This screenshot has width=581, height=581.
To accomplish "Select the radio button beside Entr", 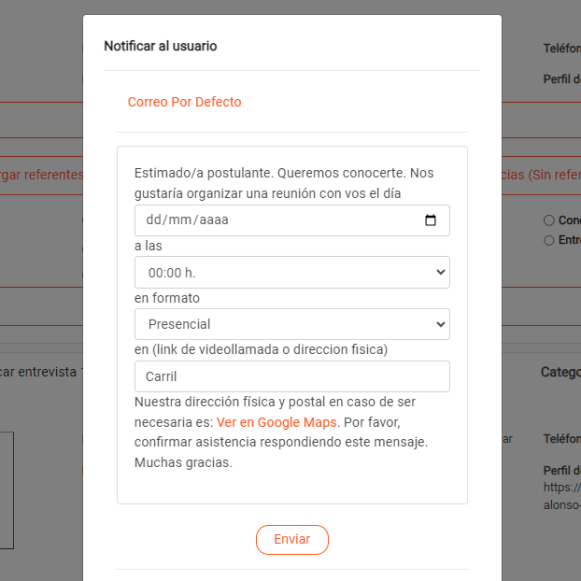I will click(x=549, y=240).
